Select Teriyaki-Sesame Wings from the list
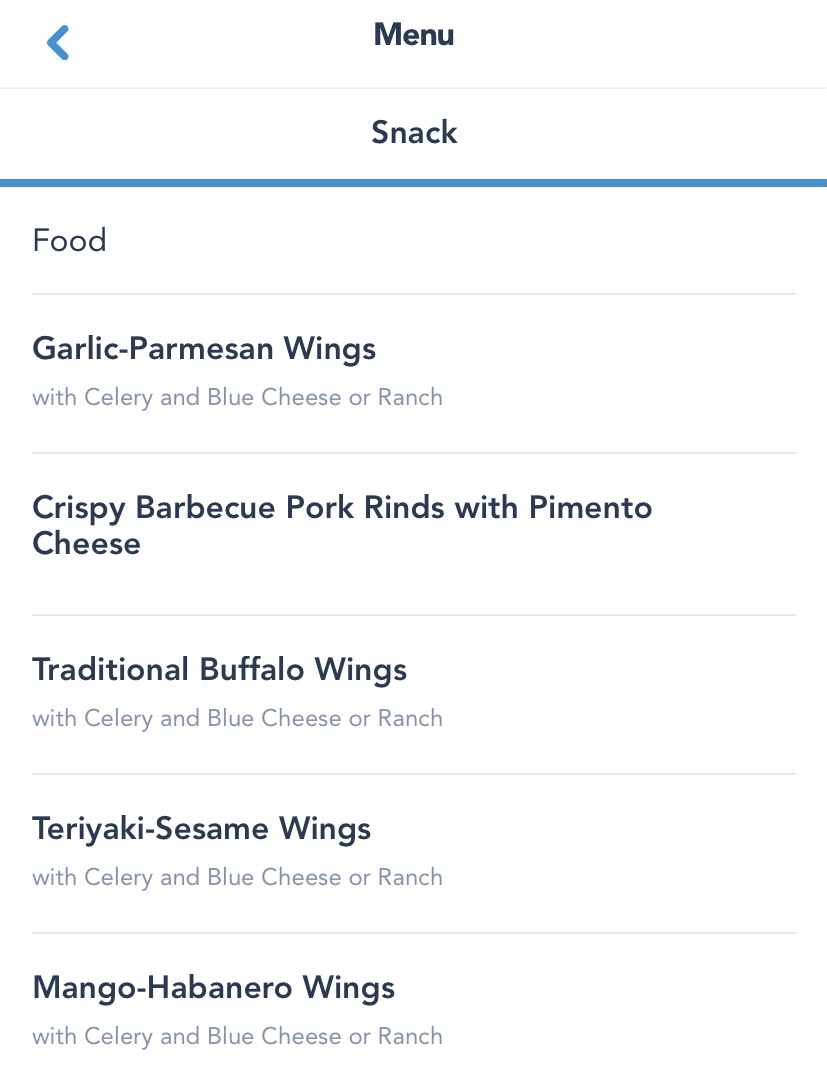Viewport: 827px width, 1091px height. pyautogui.click(x=202, y=829)
